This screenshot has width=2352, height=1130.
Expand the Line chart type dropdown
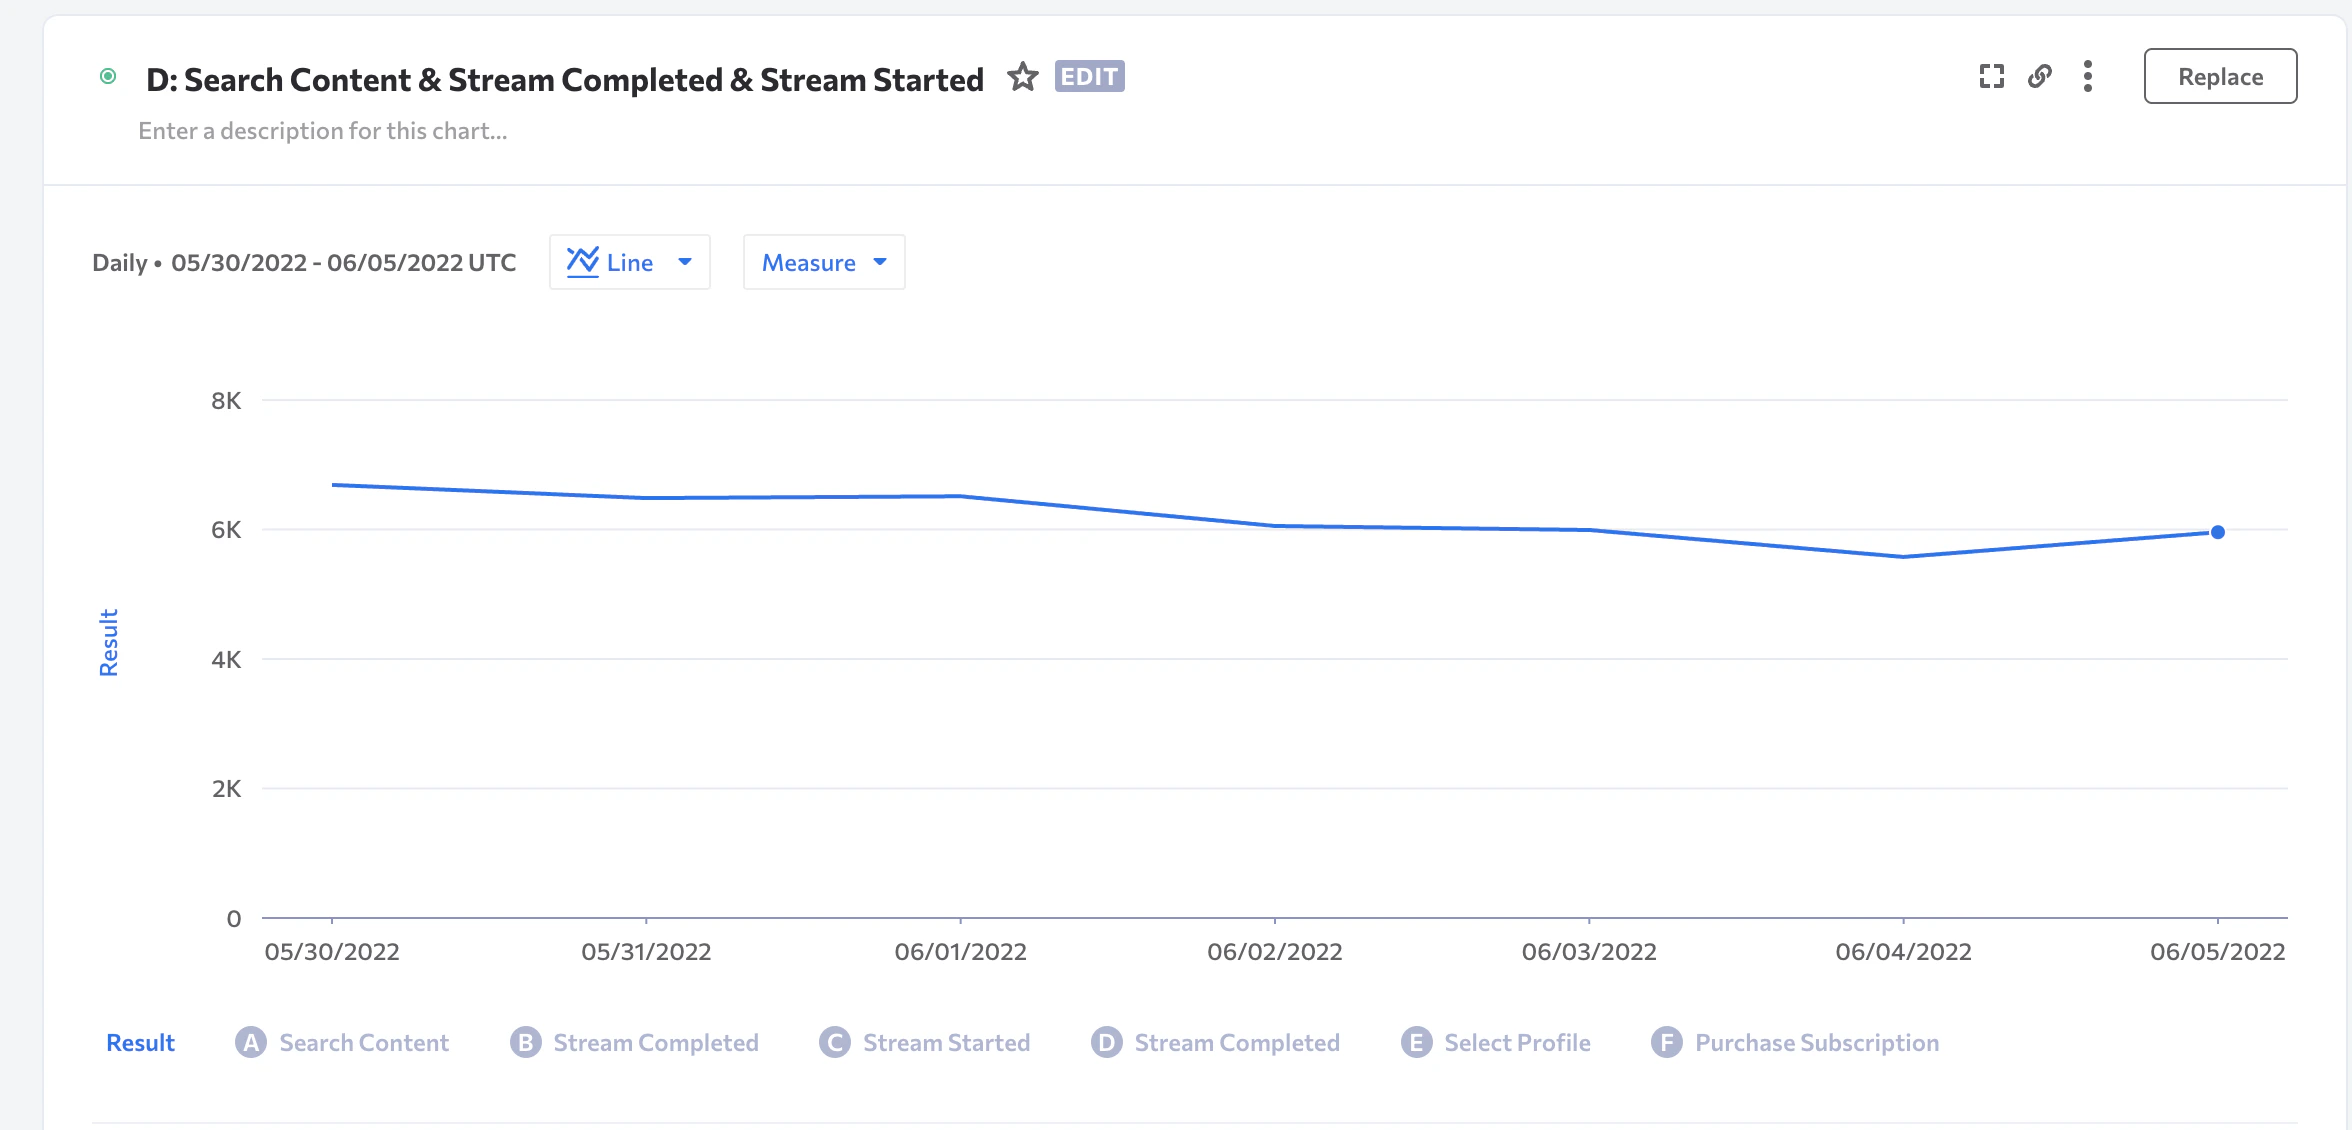point(685,262)
